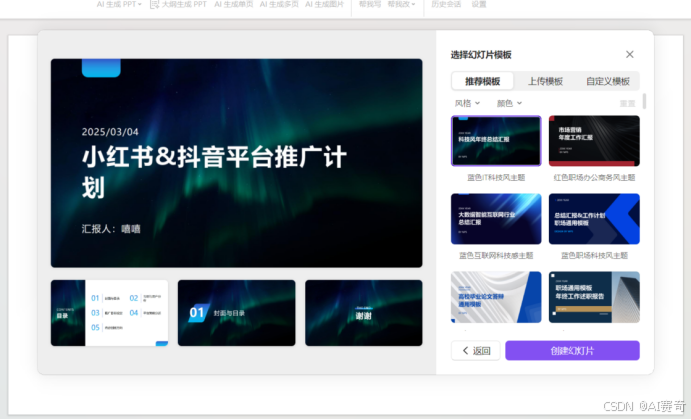
Task: Open 历史会话 in toolbar
Action: 446,4
